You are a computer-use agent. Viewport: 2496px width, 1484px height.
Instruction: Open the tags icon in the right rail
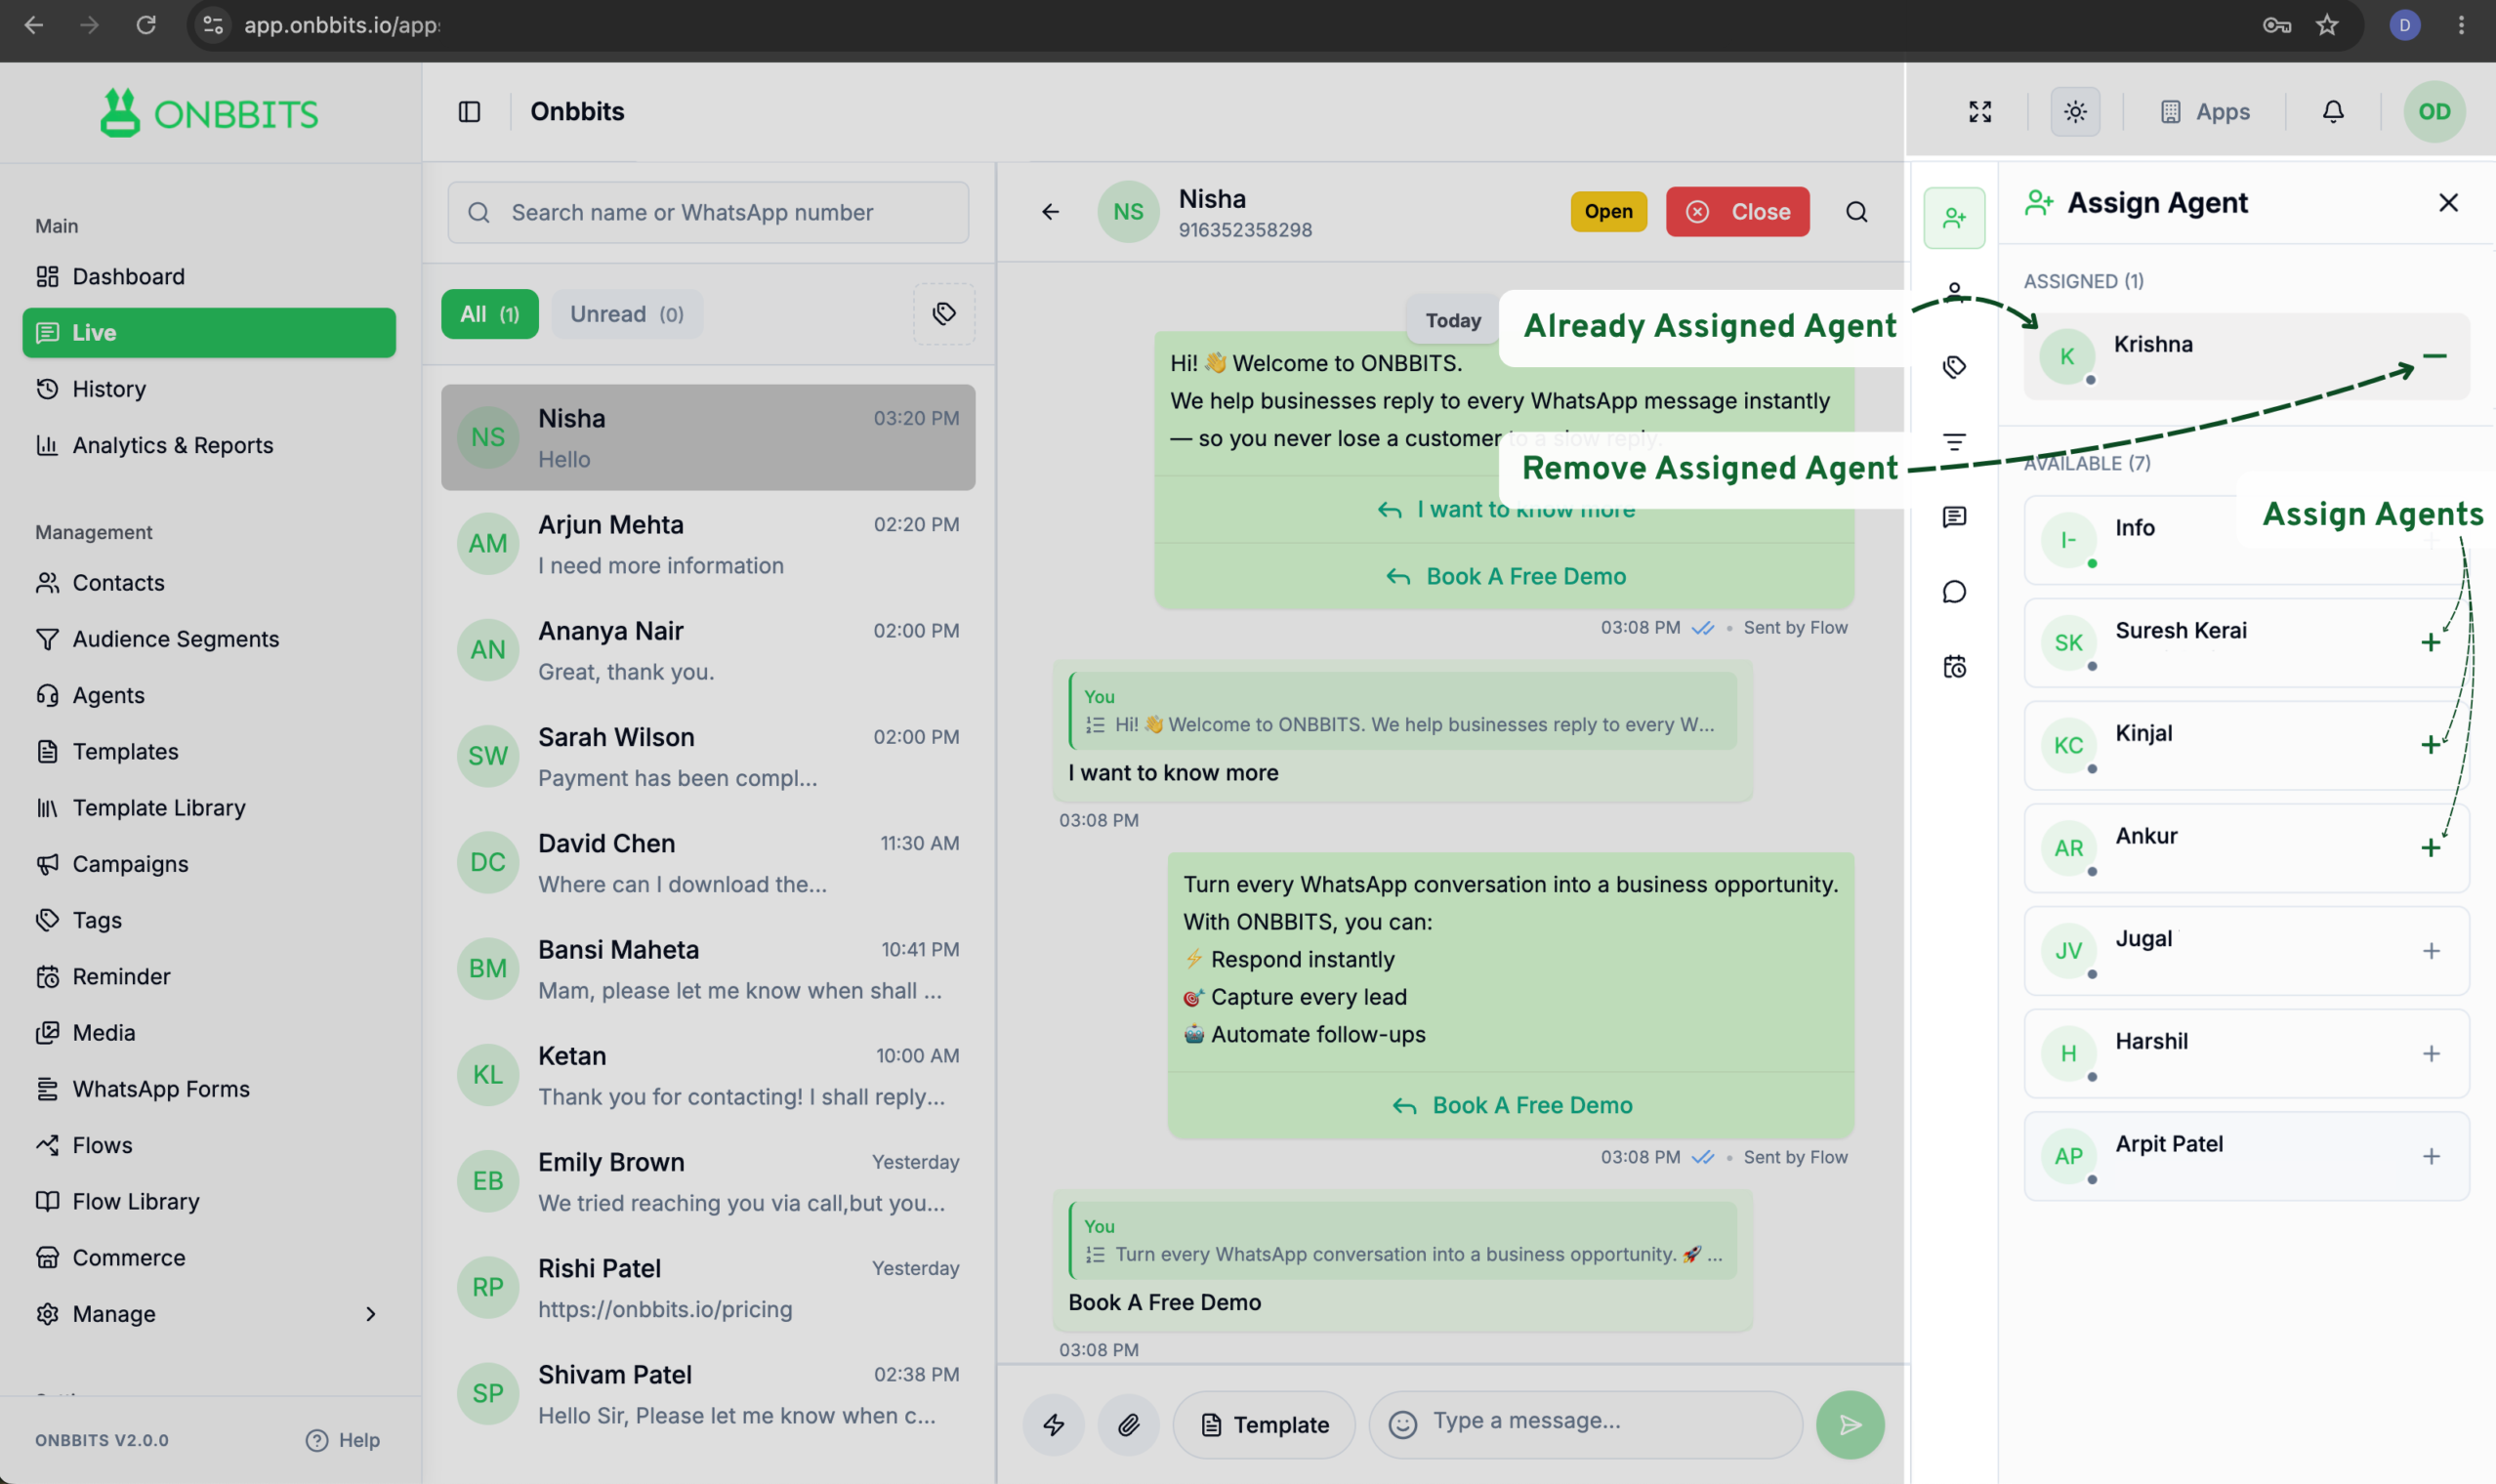(x=1954, y=367)
